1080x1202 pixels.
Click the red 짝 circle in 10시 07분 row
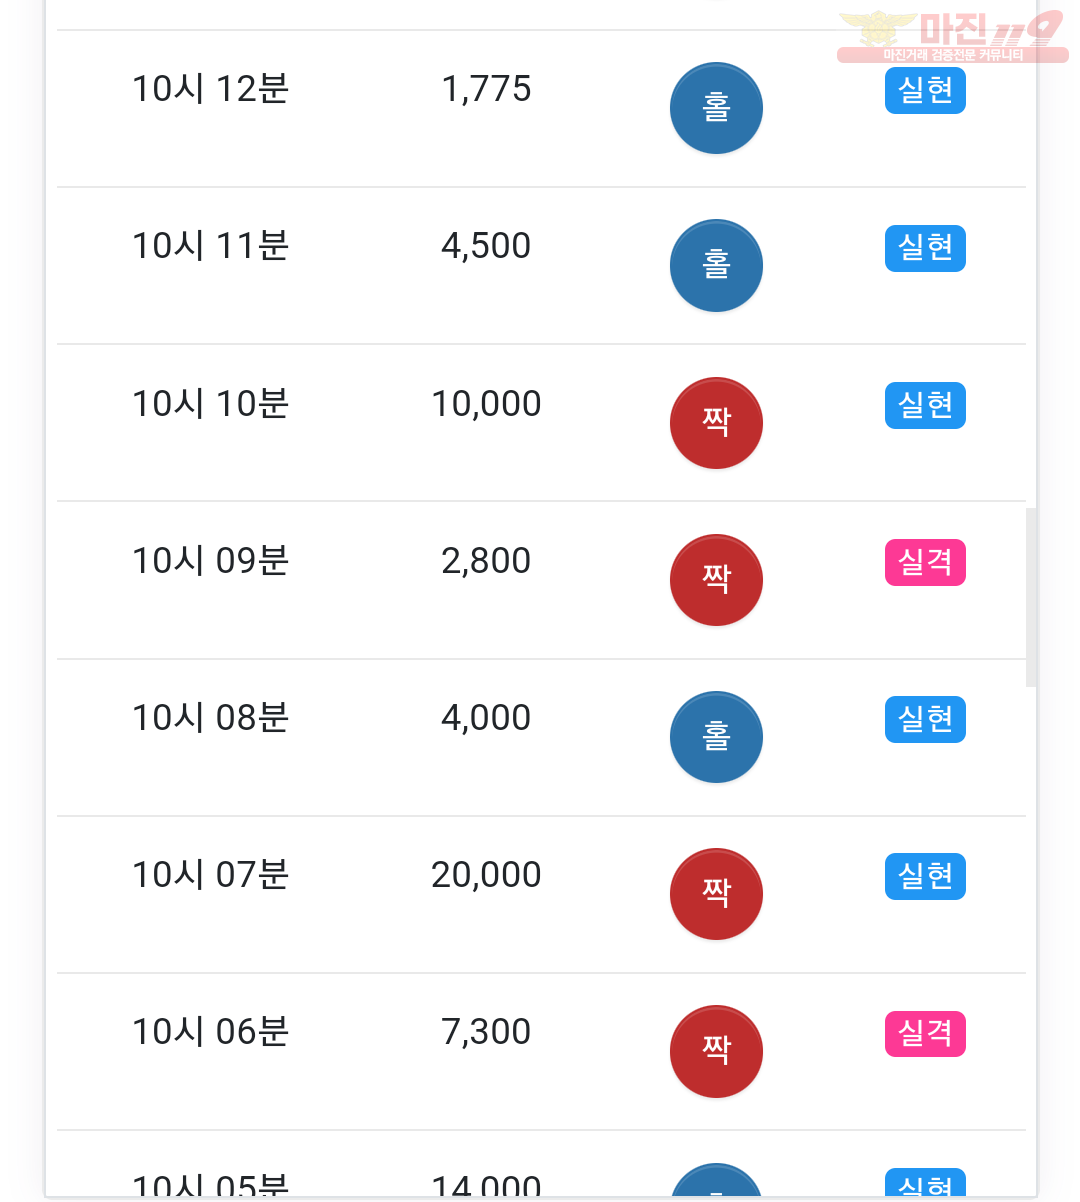coord(716,894)
